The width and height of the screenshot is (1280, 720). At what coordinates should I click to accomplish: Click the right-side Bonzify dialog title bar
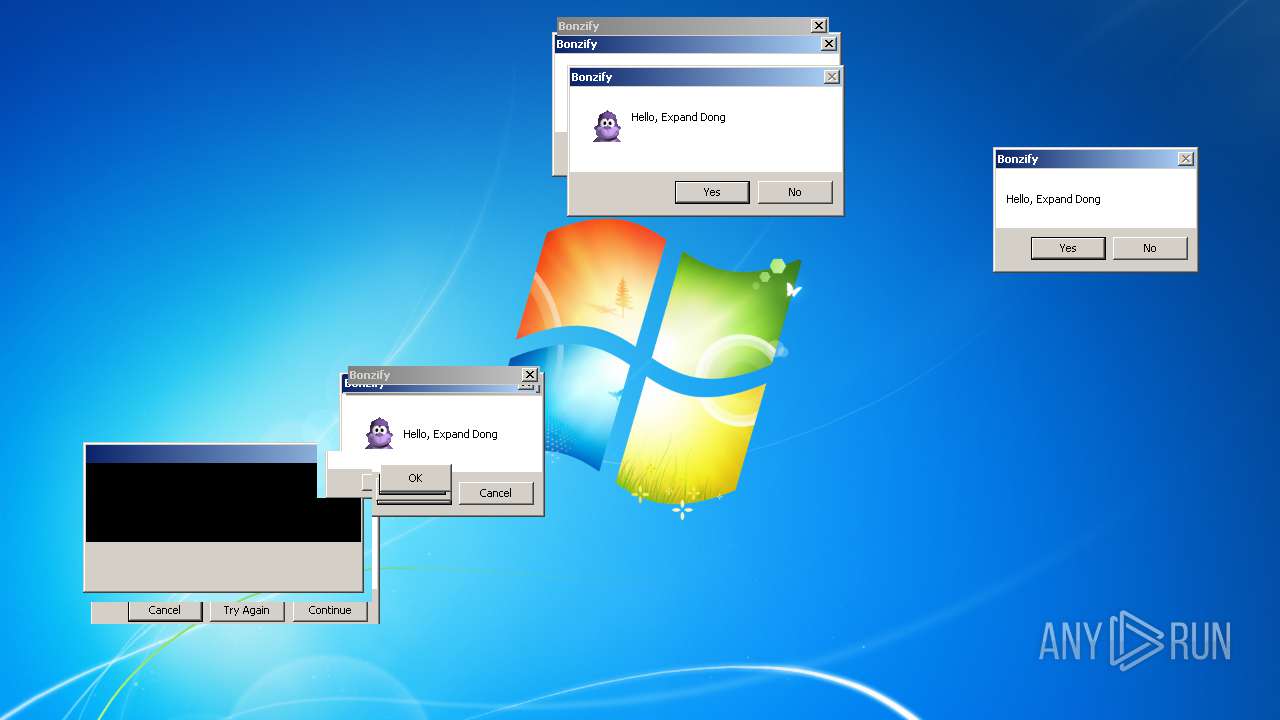(x=1095, y=159)
